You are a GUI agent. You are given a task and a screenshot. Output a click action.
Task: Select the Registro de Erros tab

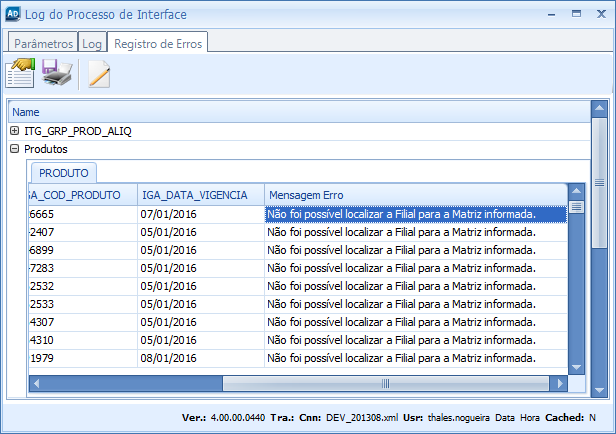(158, 43)
